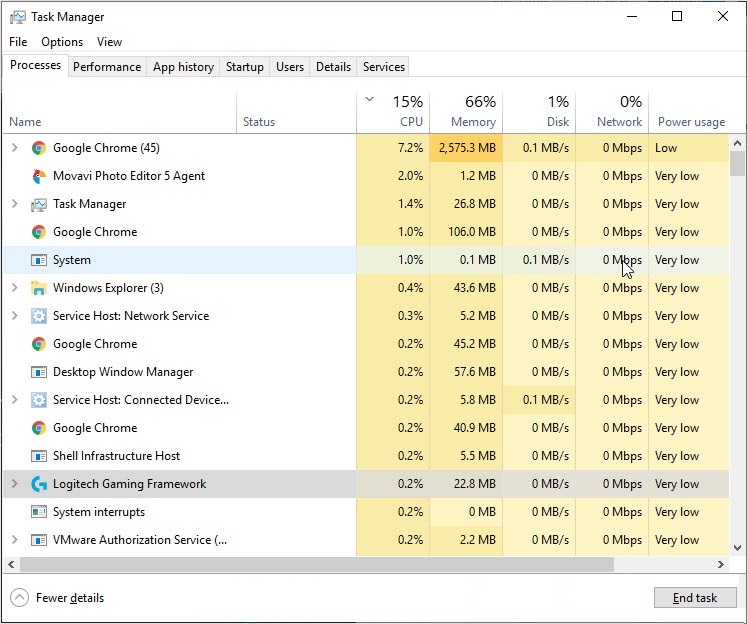Click the Chrome icon in the 106.0 MB row
Screen dimensions: 748x624
pos(39,232)
